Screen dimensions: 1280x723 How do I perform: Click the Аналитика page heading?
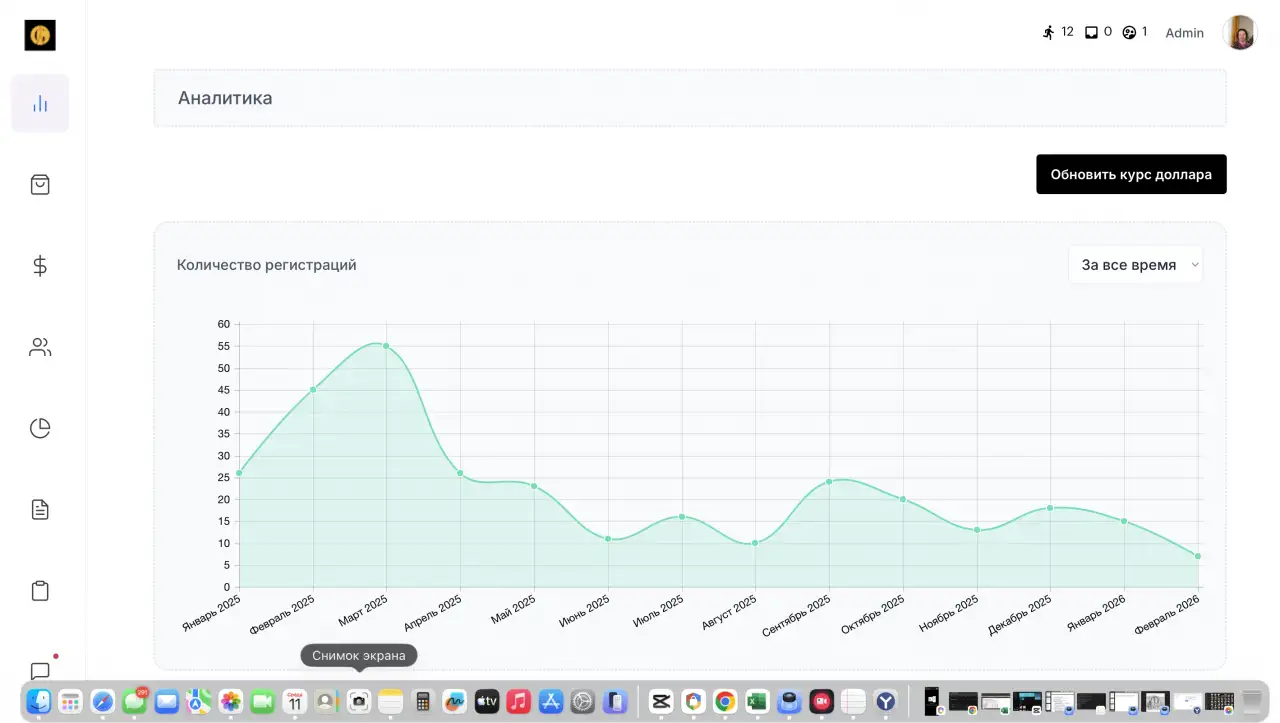coord(225,98)
